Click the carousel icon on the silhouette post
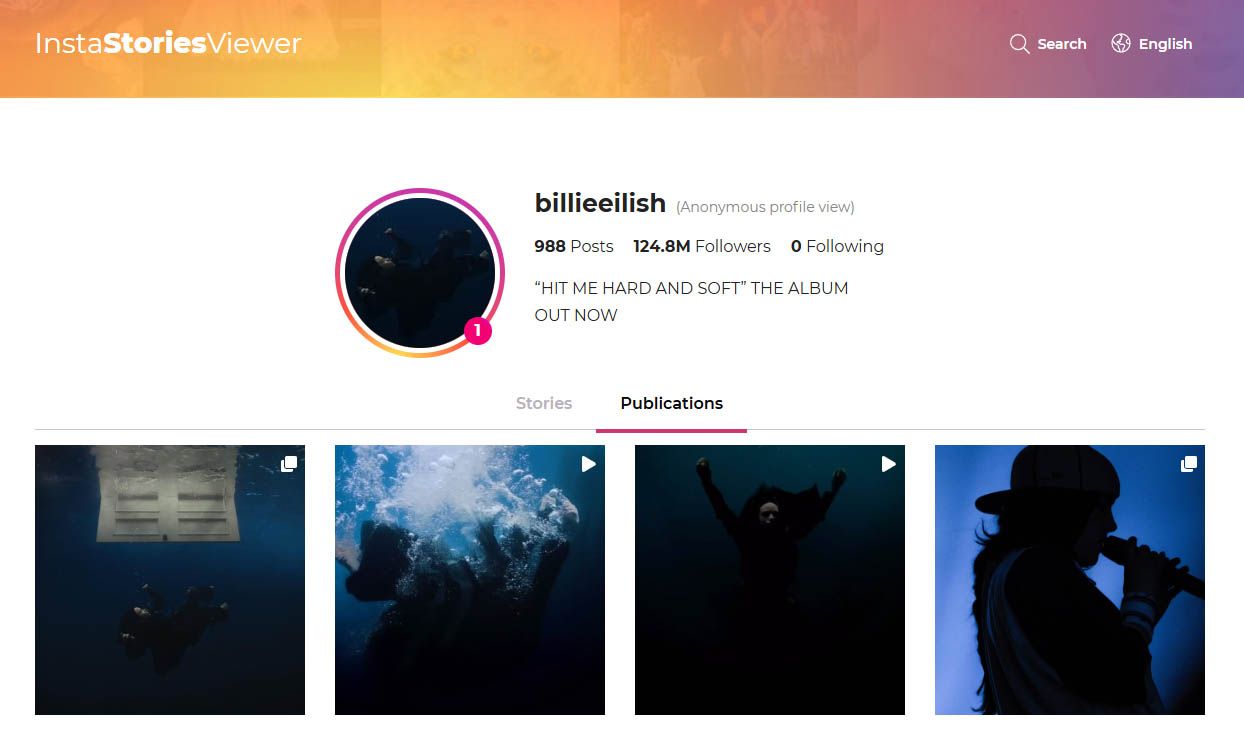Viewport: 1244px width, 732px height. (x=1188, y=464)
